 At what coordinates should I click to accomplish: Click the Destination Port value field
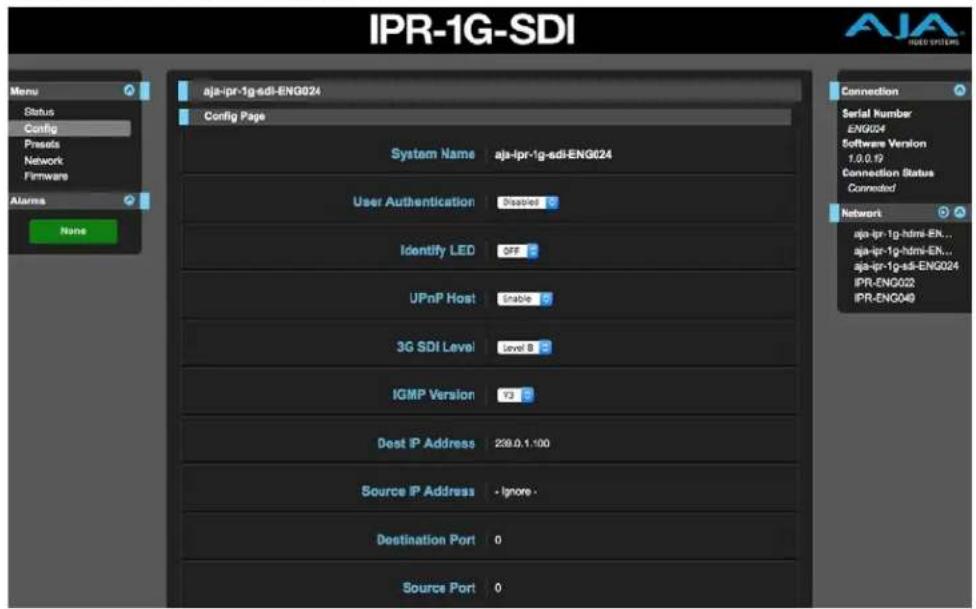pos(498,540)
